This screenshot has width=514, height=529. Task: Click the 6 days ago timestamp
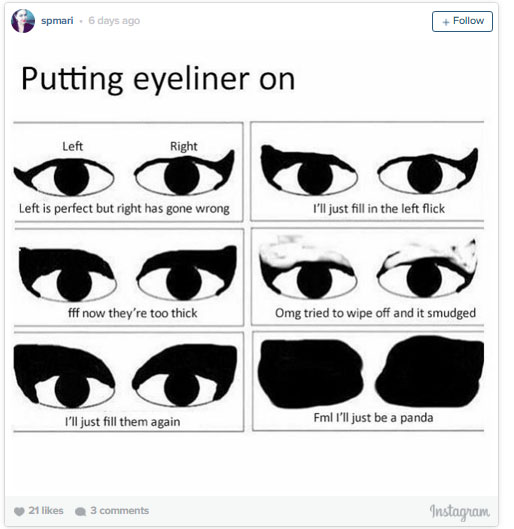click(114, 21)
